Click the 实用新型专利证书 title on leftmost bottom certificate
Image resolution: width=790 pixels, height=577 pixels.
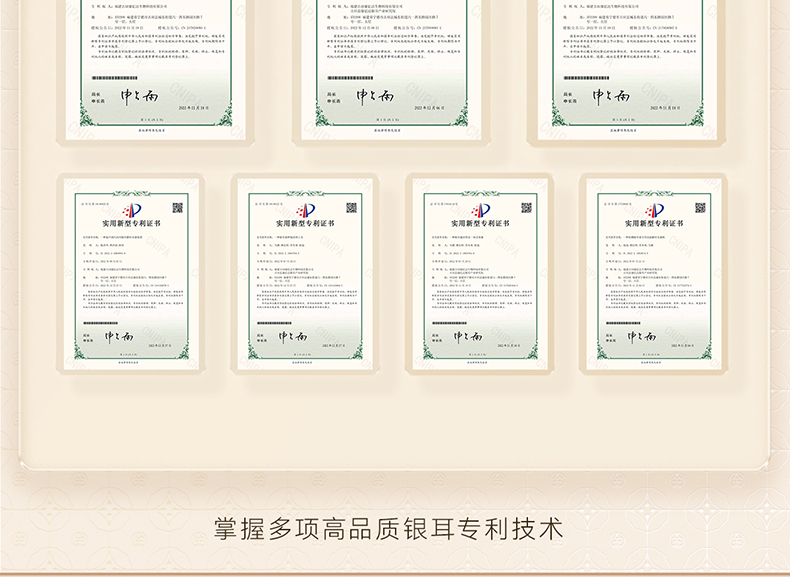131,226
